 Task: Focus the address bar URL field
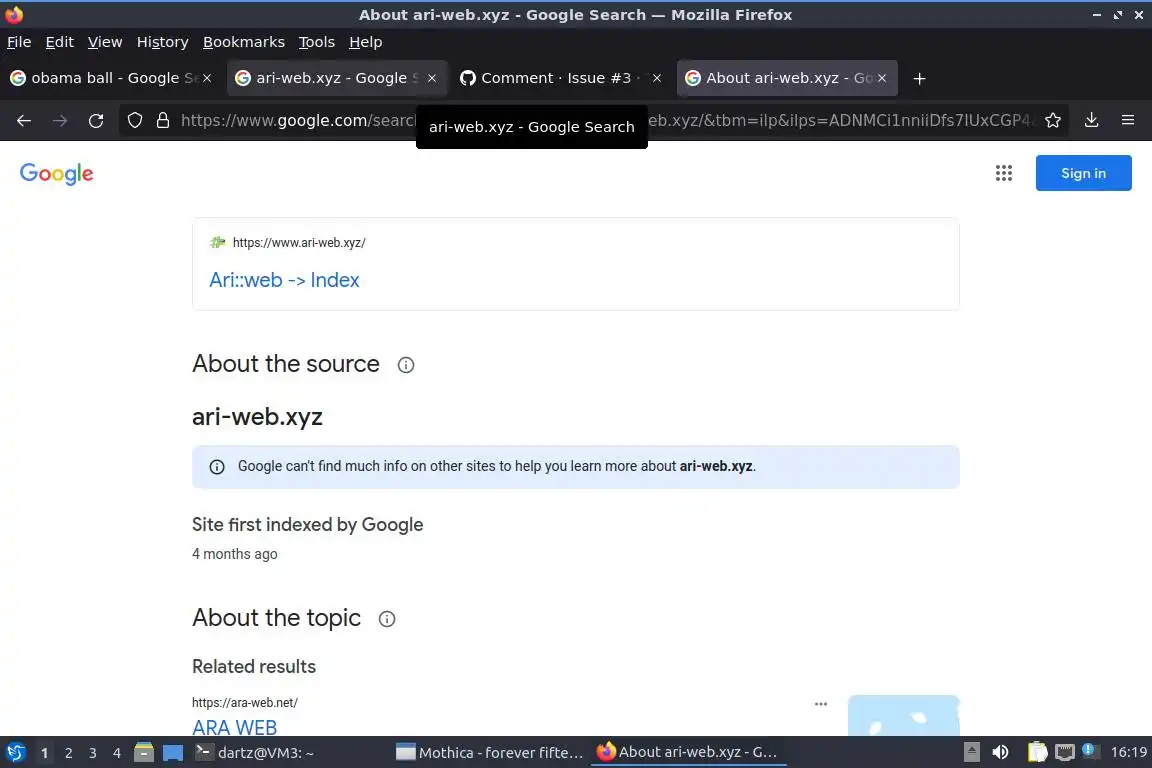click(x=595, y=121)
